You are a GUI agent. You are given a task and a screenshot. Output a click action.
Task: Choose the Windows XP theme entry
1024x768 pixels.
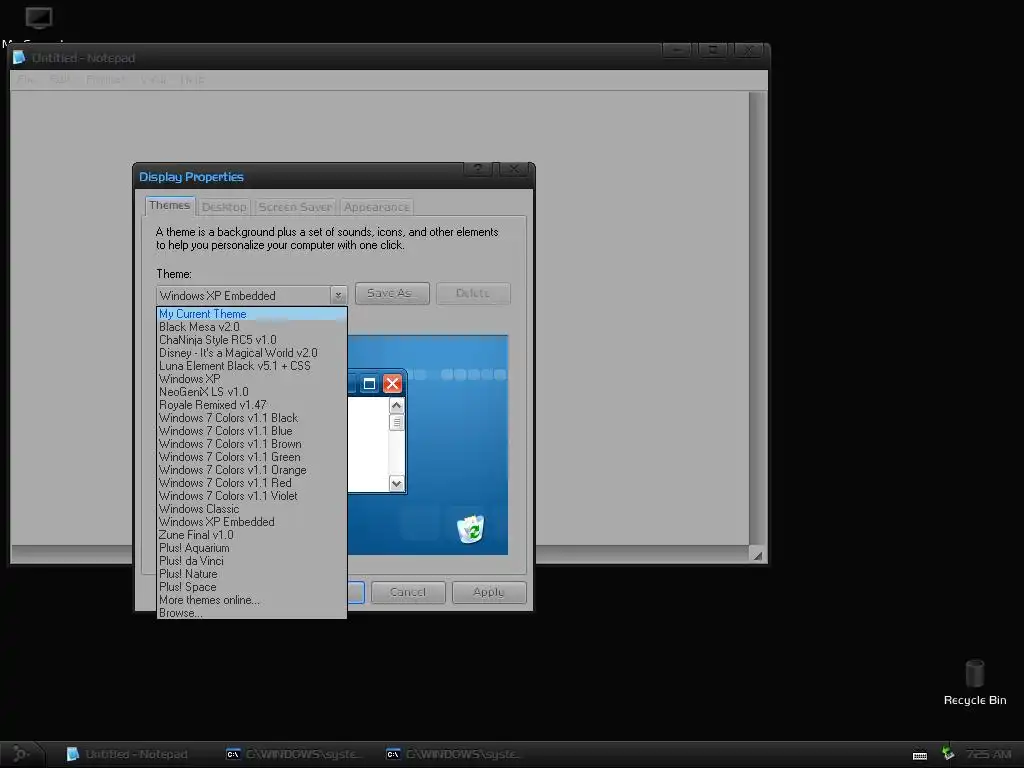click(251, 379)
